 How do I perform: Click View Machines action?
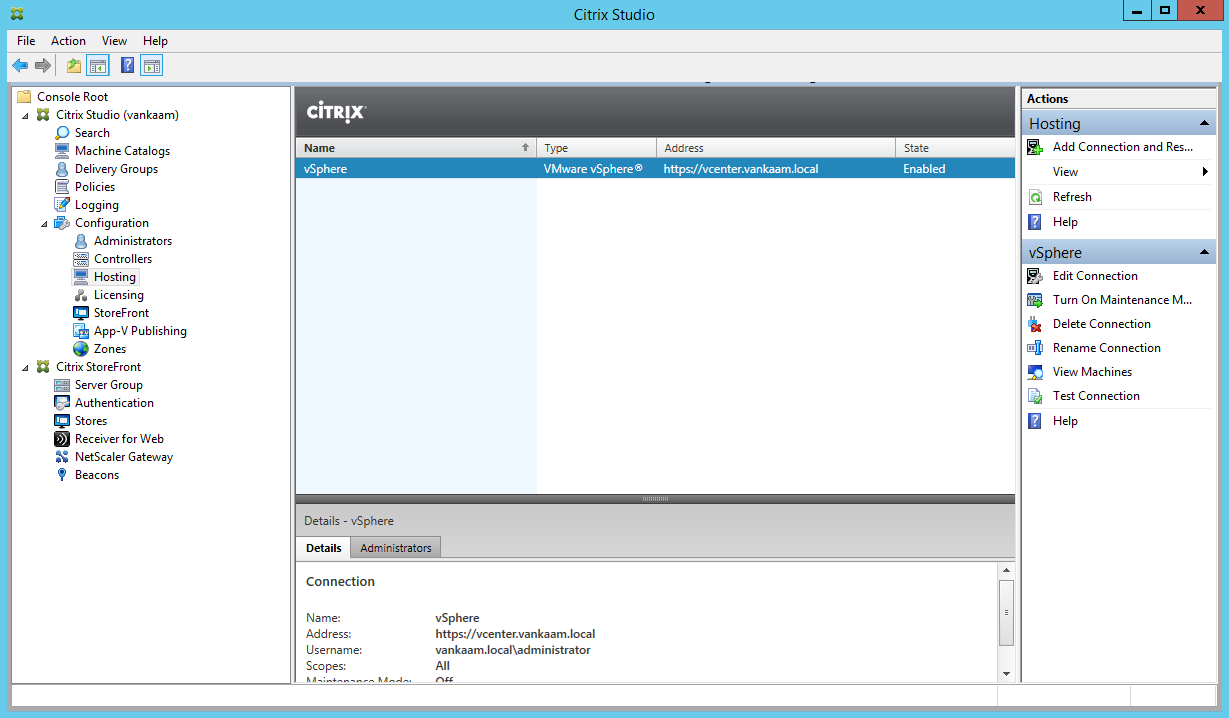1092,372
